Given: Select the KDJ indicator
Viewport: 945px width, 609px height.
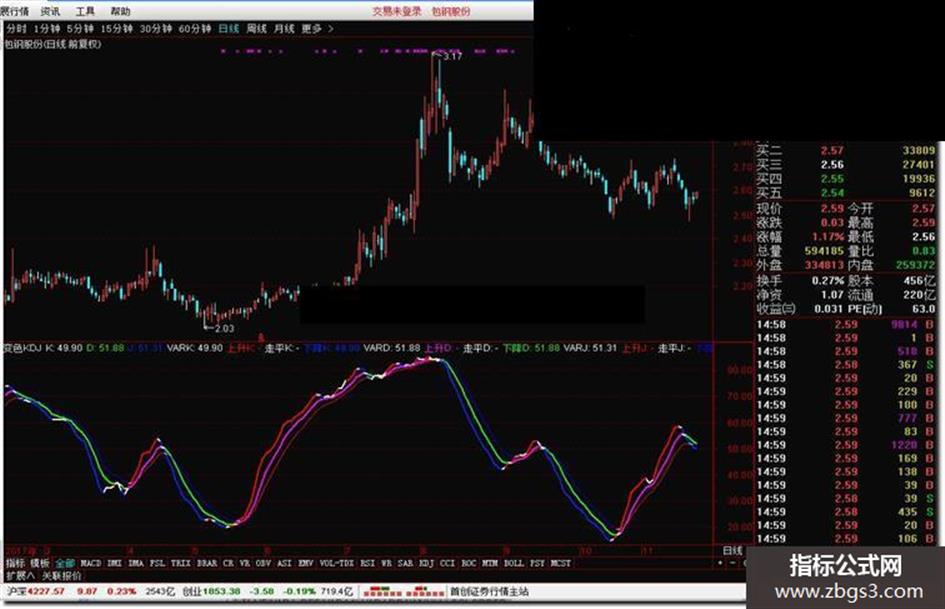Looking at the screenshot, I should 427,563.
